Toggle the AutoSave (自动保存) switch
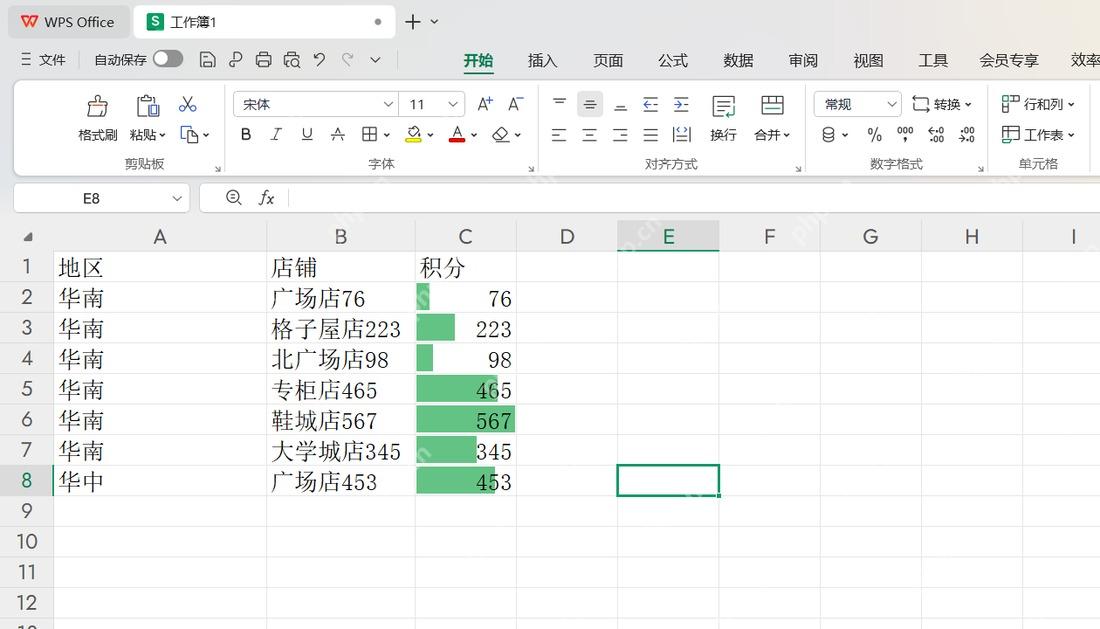 tap(168, 59)
